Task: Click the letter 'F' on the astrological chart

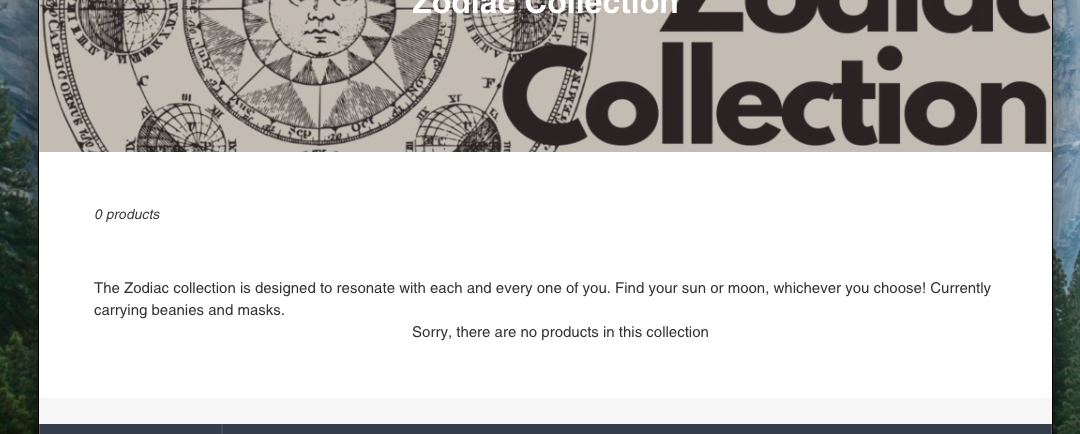Action: (489, 84)
